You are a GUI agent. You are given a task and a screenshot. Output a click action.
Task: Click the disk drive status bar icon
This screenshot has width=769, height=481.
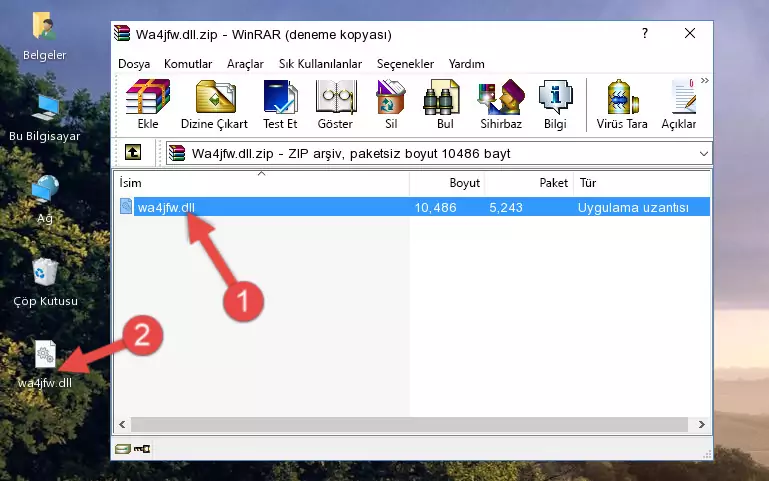pyautogui.click(x=123, y=448)
